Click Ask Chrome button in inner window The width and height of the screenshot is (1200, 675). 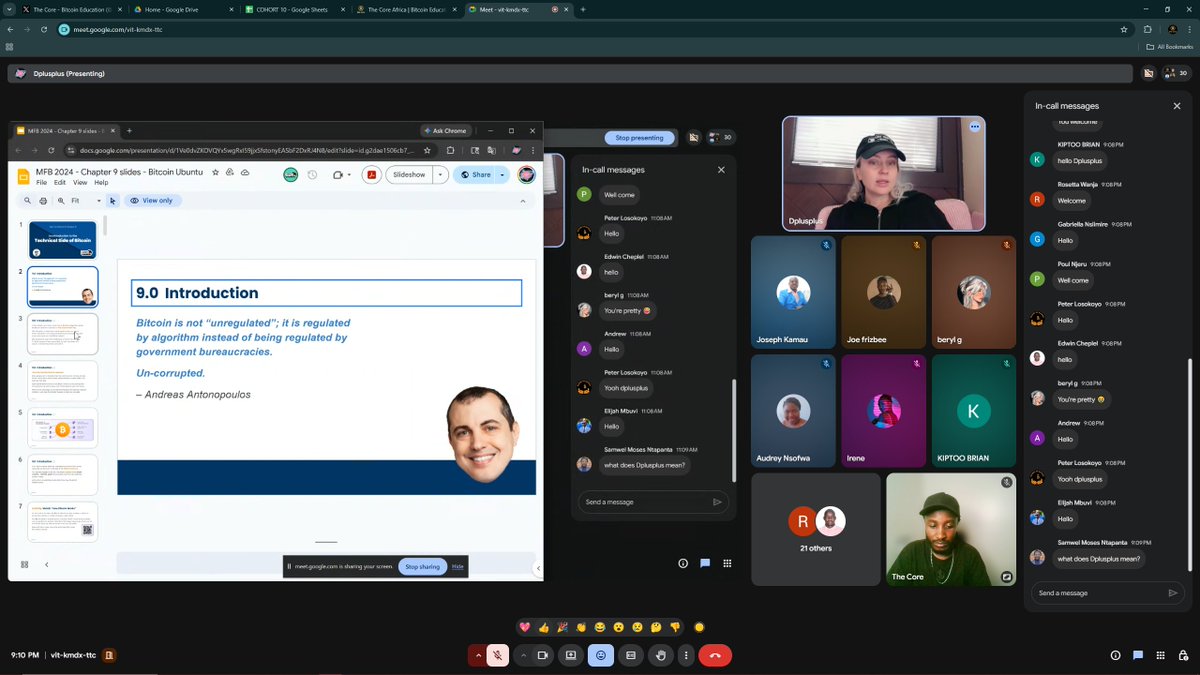(445, 130)
